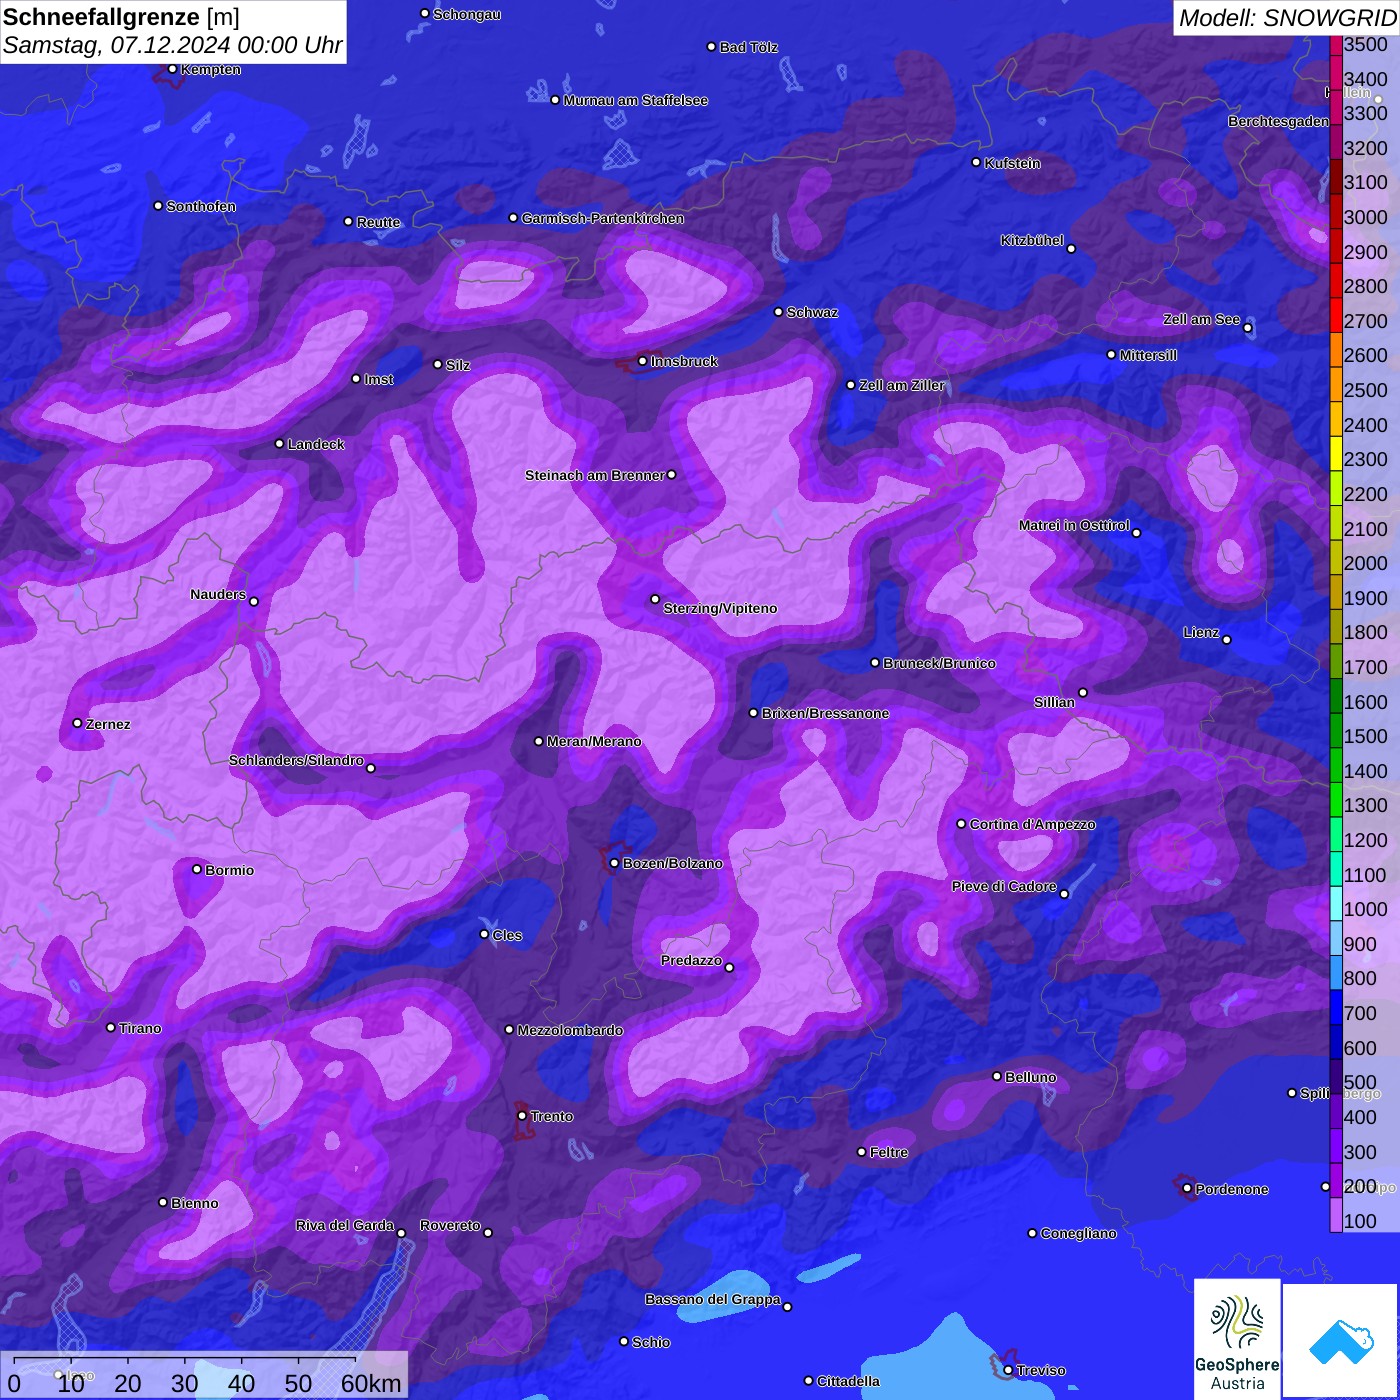
Task: Click the Zell am Ziller label
Action: point(902,385)
